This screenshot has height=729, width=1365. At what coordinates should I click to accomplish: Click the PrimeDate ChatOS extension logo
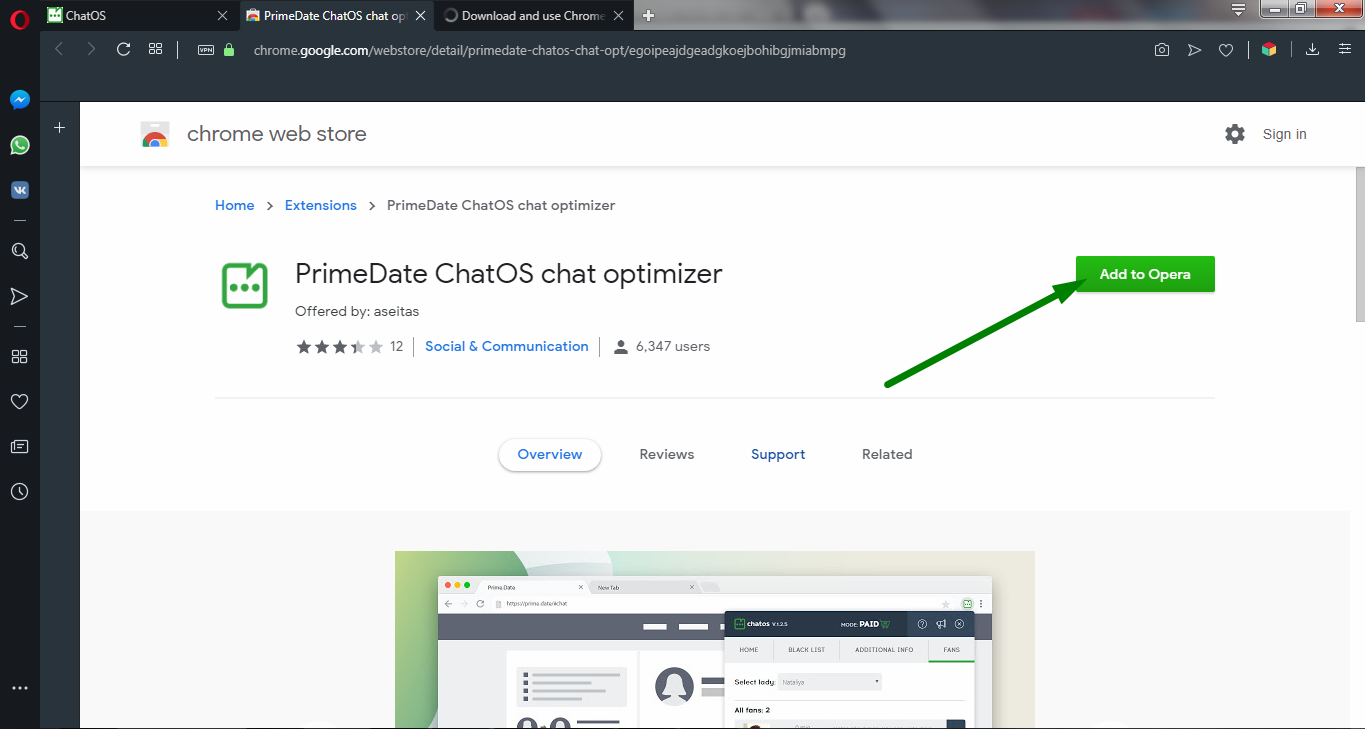pyautogui.click(x=245, y=285)
